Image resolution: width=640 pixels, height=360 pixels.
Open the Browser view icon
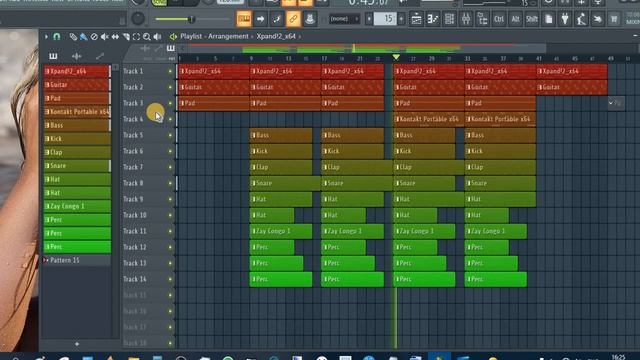482,19
